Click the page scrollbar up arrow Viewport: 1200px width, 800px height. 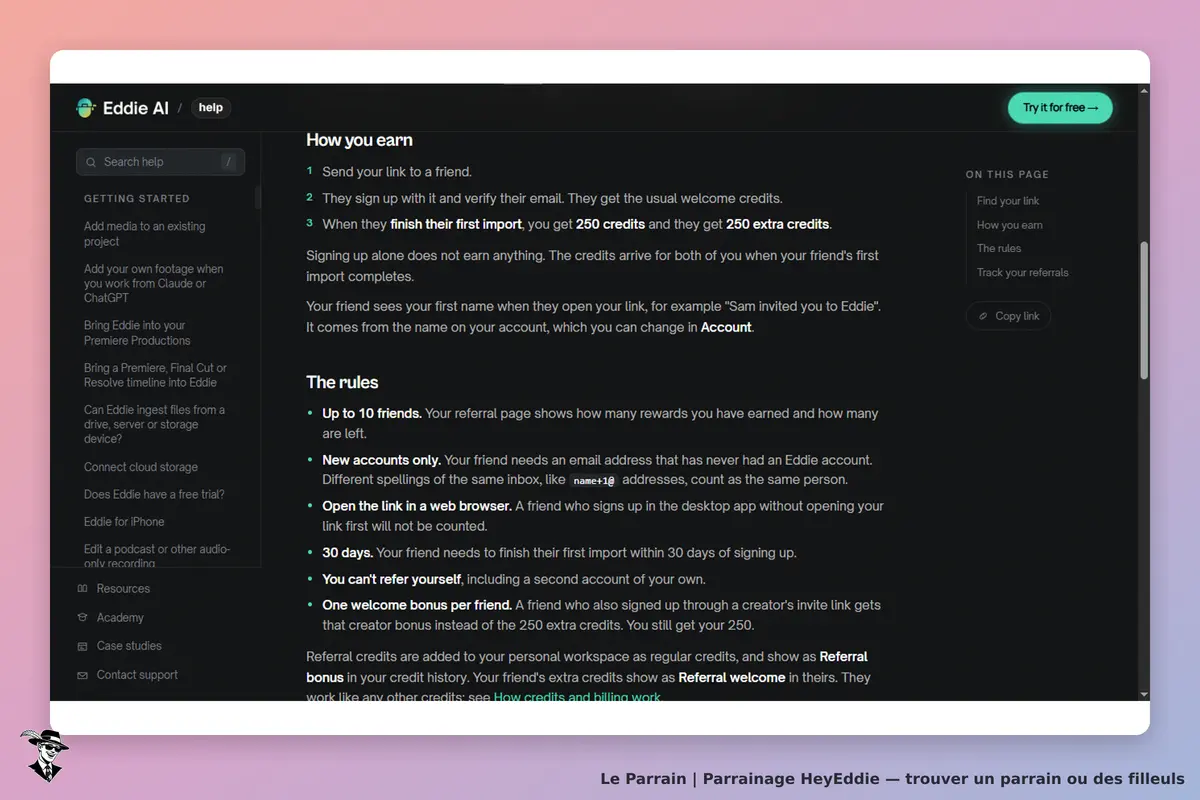(1144, 90)
